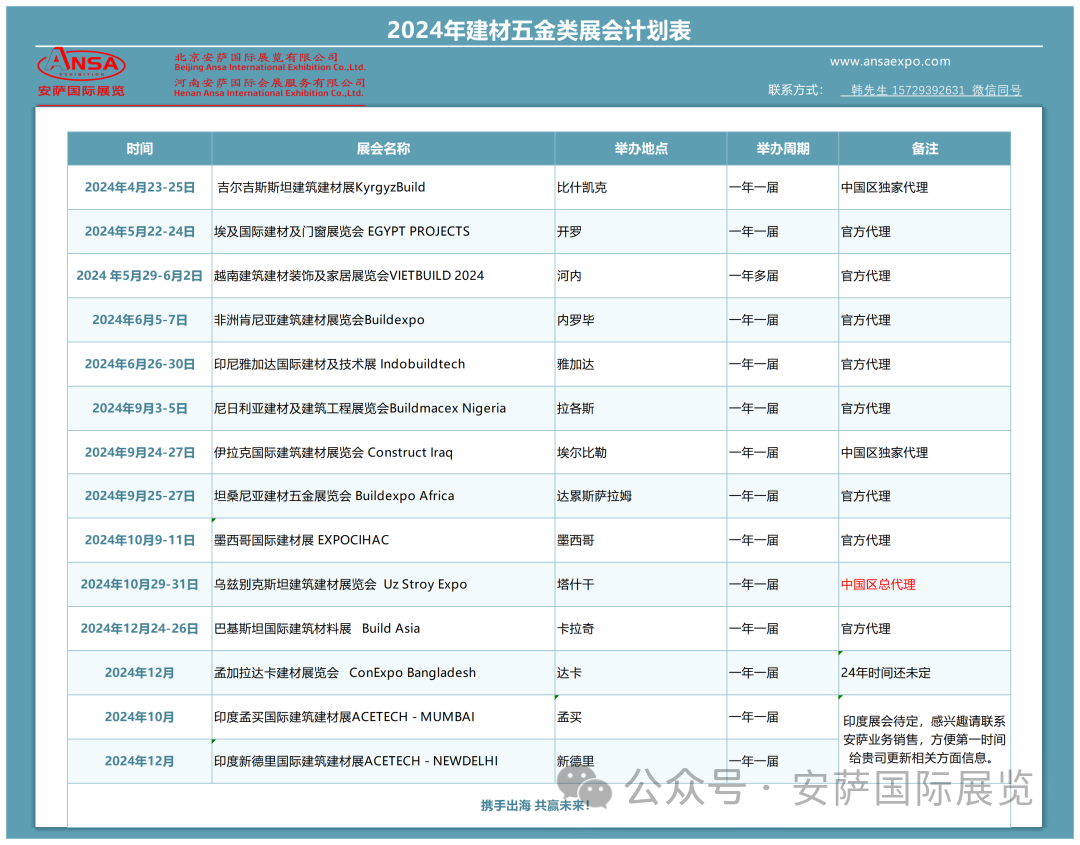
Task: Click the location cell 河内
Action: coord(641,275)
